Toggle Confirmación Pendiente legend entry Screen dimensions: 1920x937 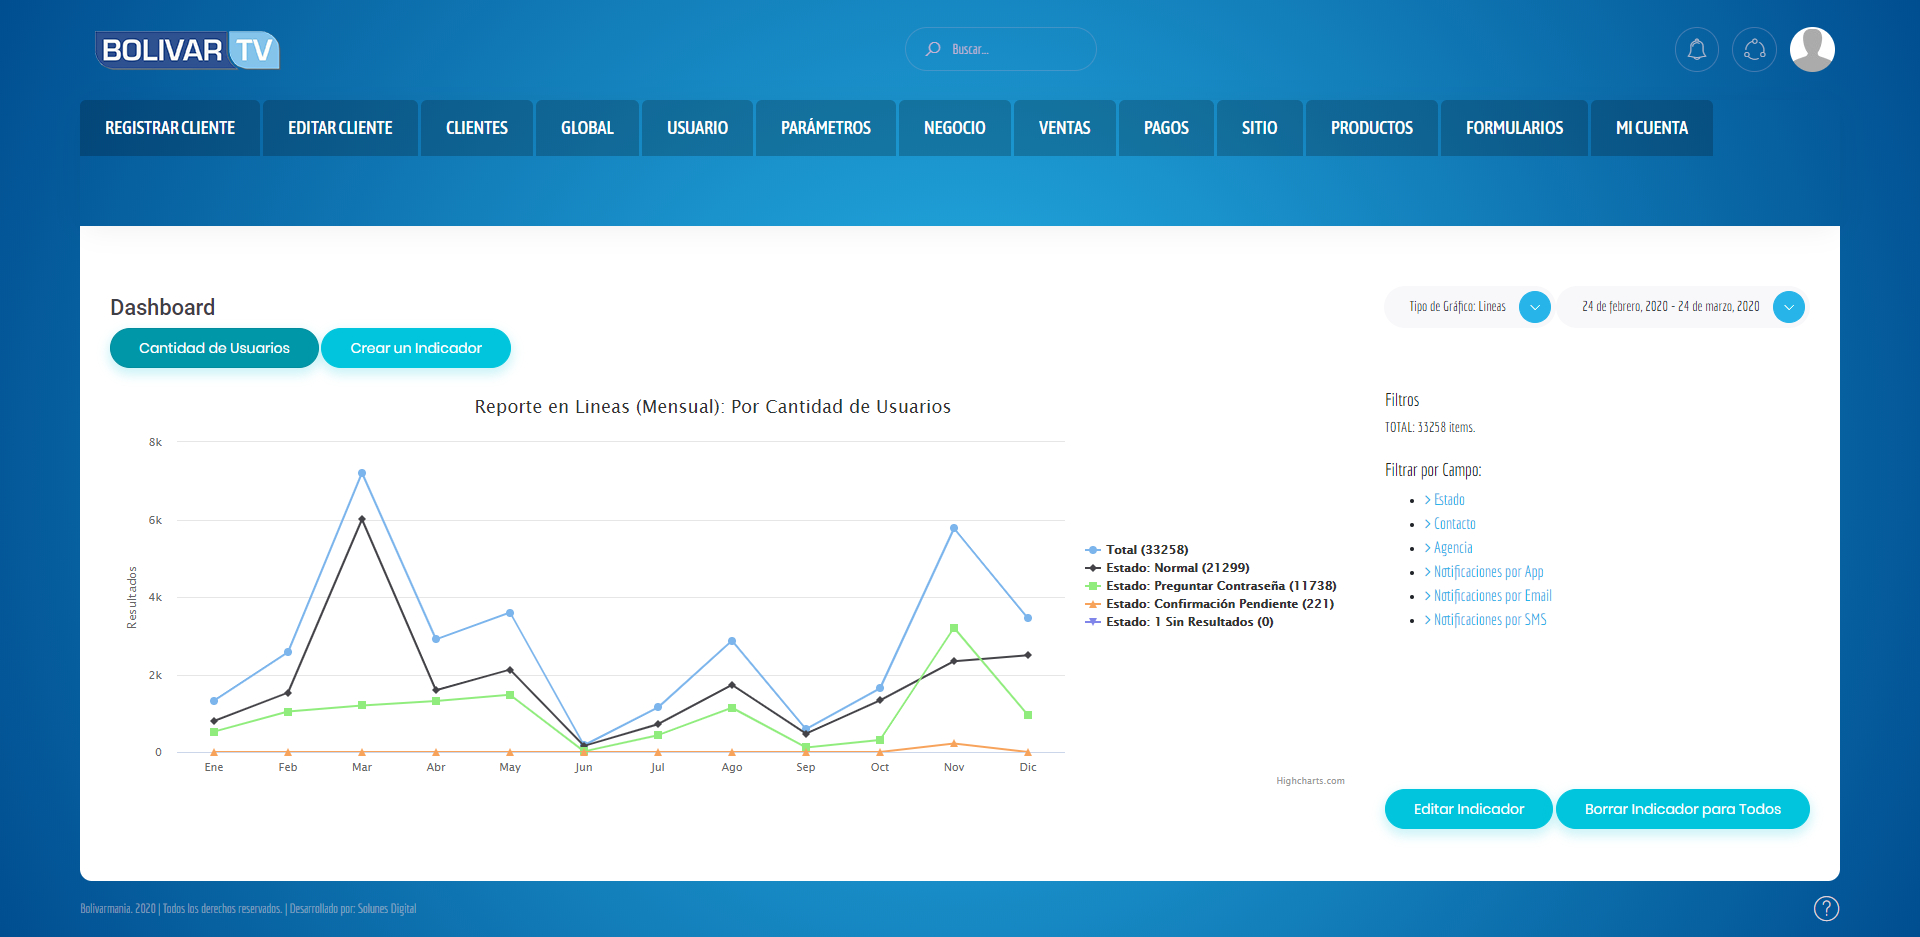[x=1210, y=604]
